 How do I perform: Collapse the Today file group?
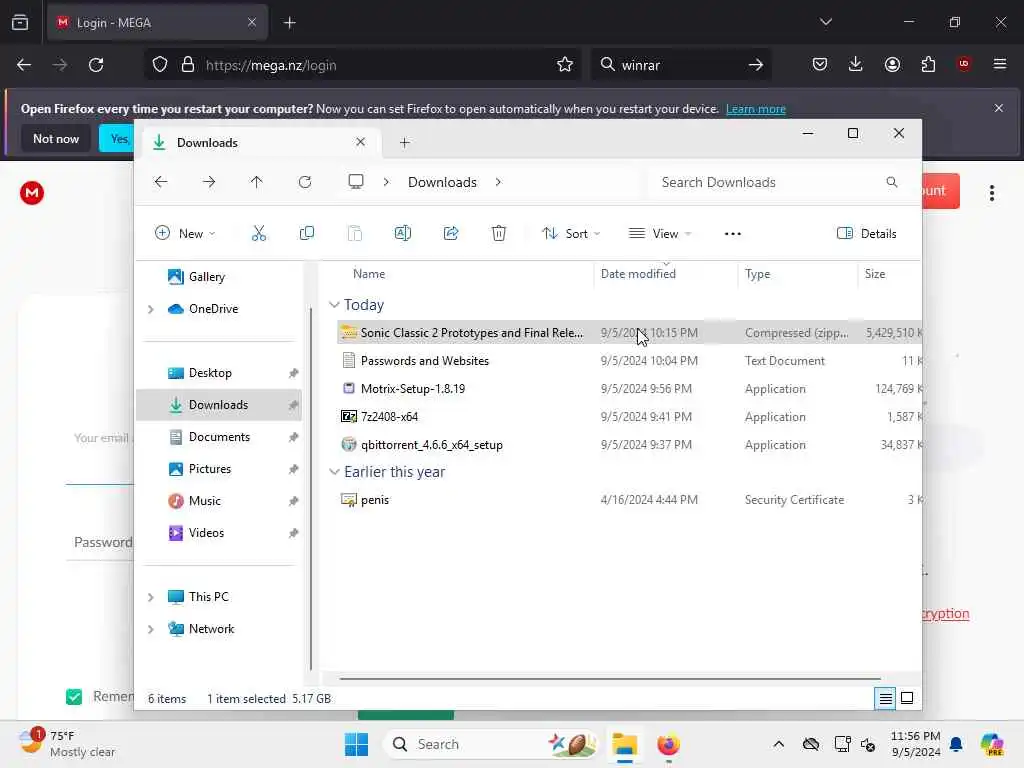[x=334, y=304]
